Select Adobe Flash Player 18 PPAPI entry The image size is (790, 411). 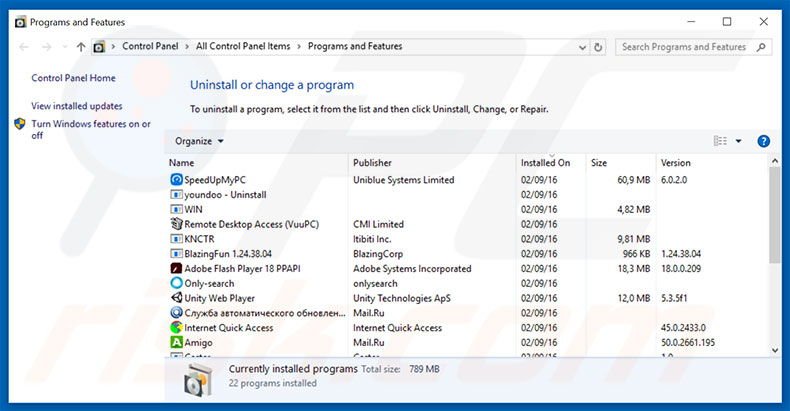[242, 268]
